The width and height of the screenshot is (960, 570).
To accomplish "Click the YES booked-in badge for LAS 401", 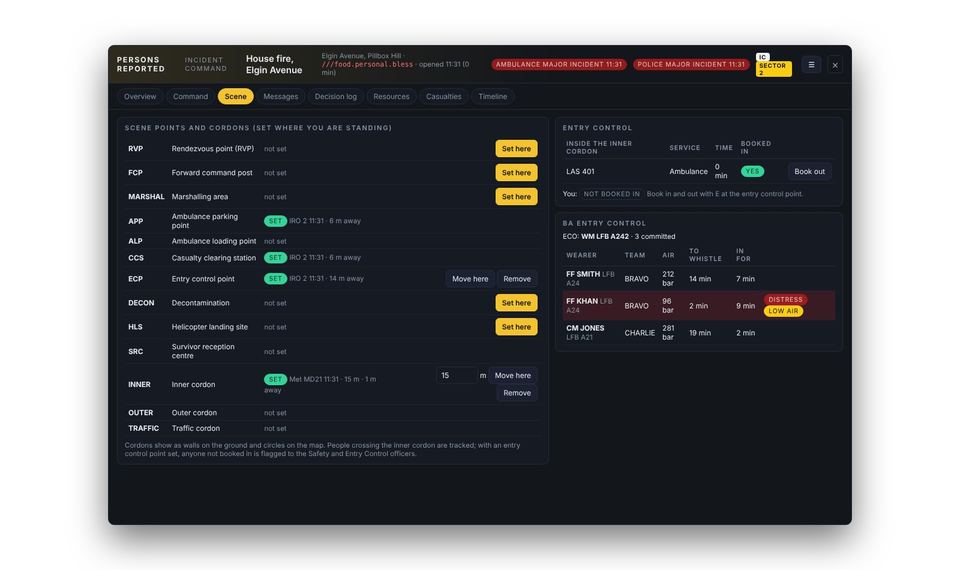I will click(x=752, y=171).
